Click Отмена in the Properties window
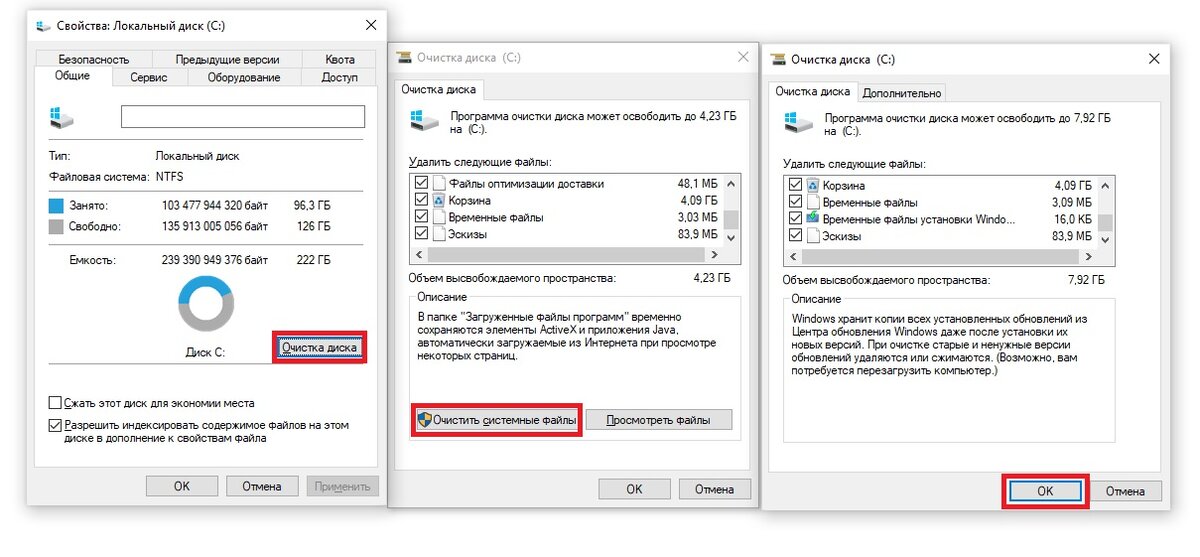 click(x=262, y=486)
